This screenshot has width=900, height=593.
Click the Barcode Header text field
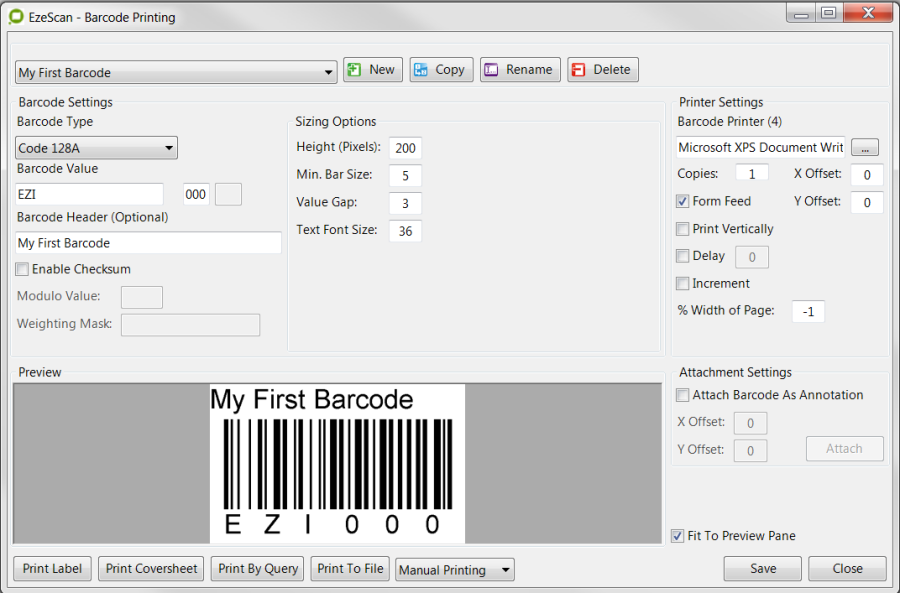(148, 243)
